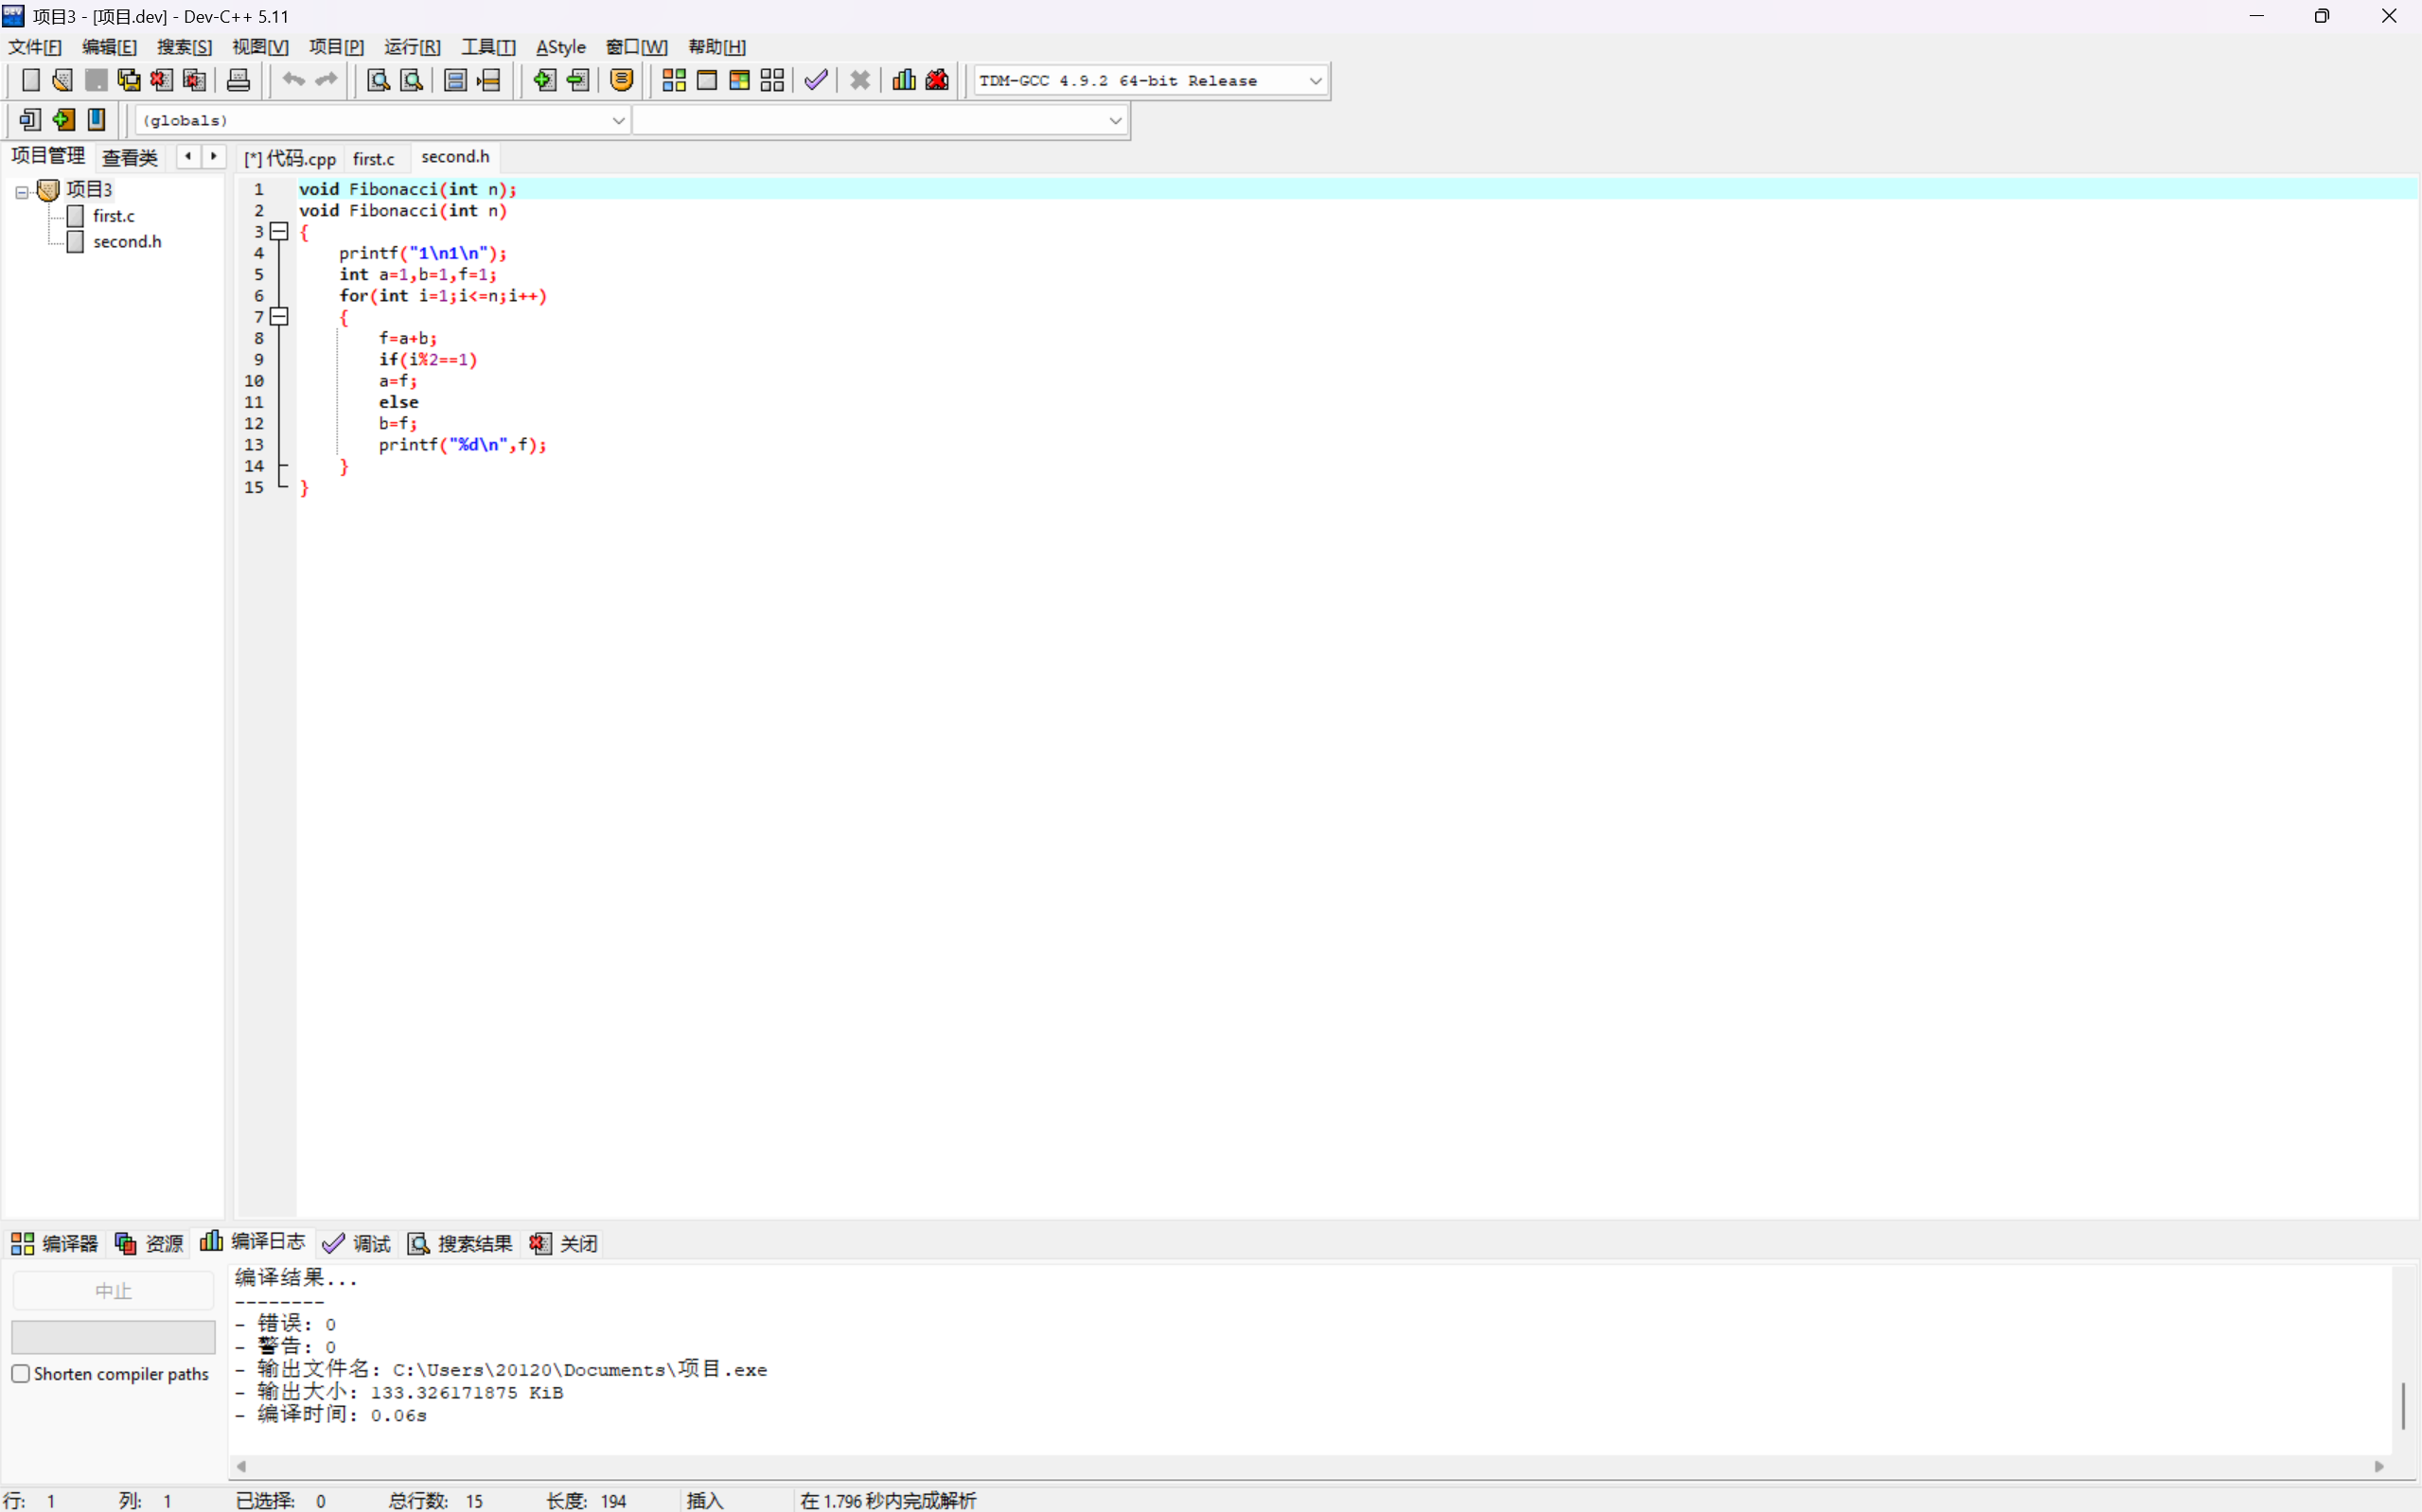The width and height of the screenshot is (2422, 1512).
Task: Click the Compile icon with four colored squares
Action: pos(674,80)
